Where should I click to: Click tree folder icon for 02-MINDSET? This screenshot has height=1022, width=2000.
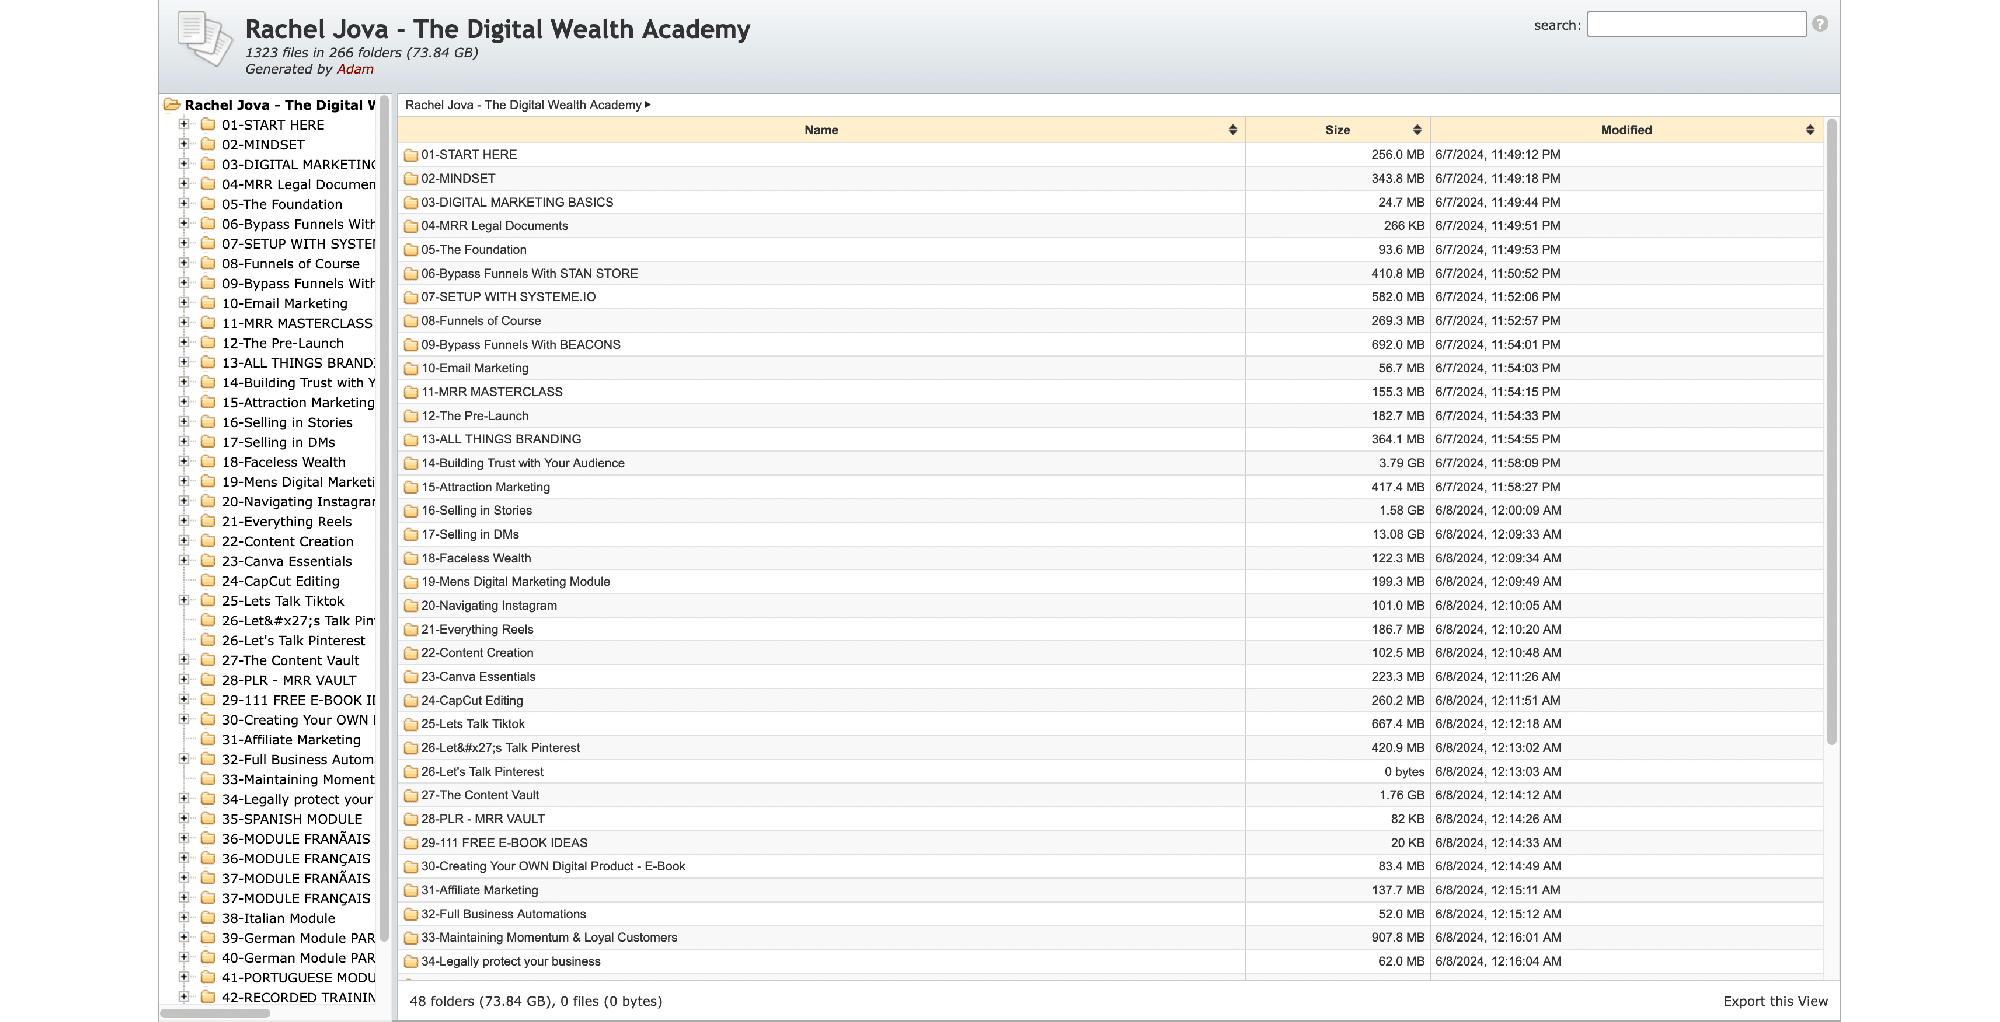[208, 144]
